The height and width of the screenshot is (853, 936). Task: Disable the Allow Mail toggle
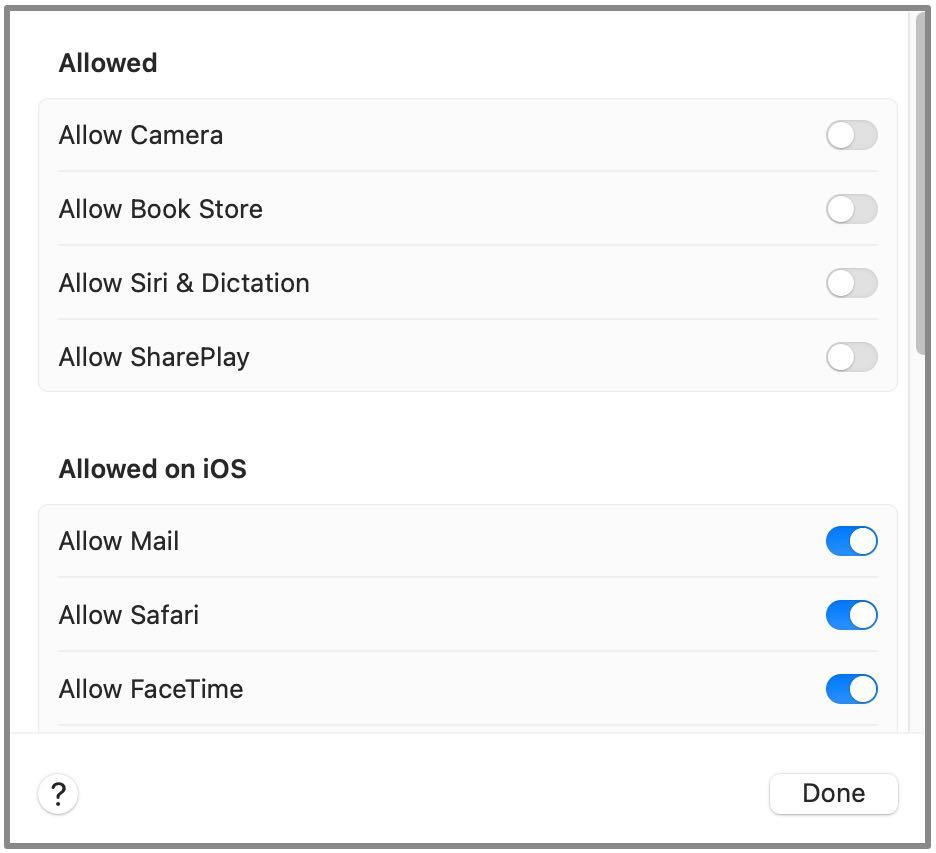coord(851,541)
